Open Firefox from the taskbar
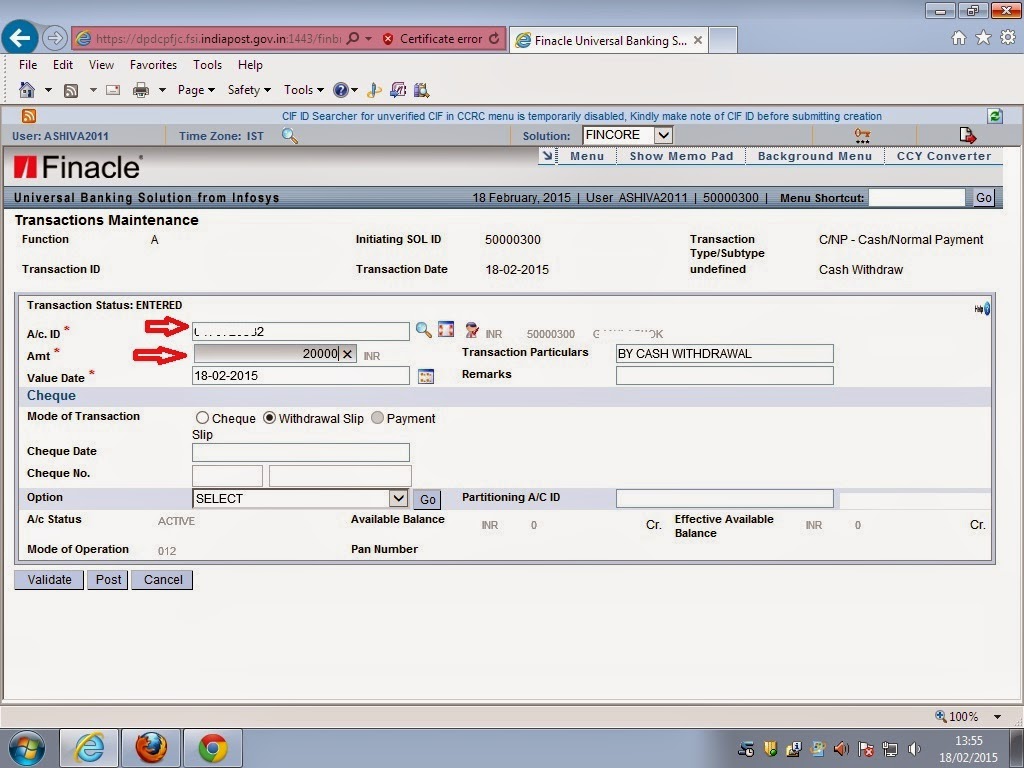The width and height of the screenshot is (1024, 768). [151, 748]
